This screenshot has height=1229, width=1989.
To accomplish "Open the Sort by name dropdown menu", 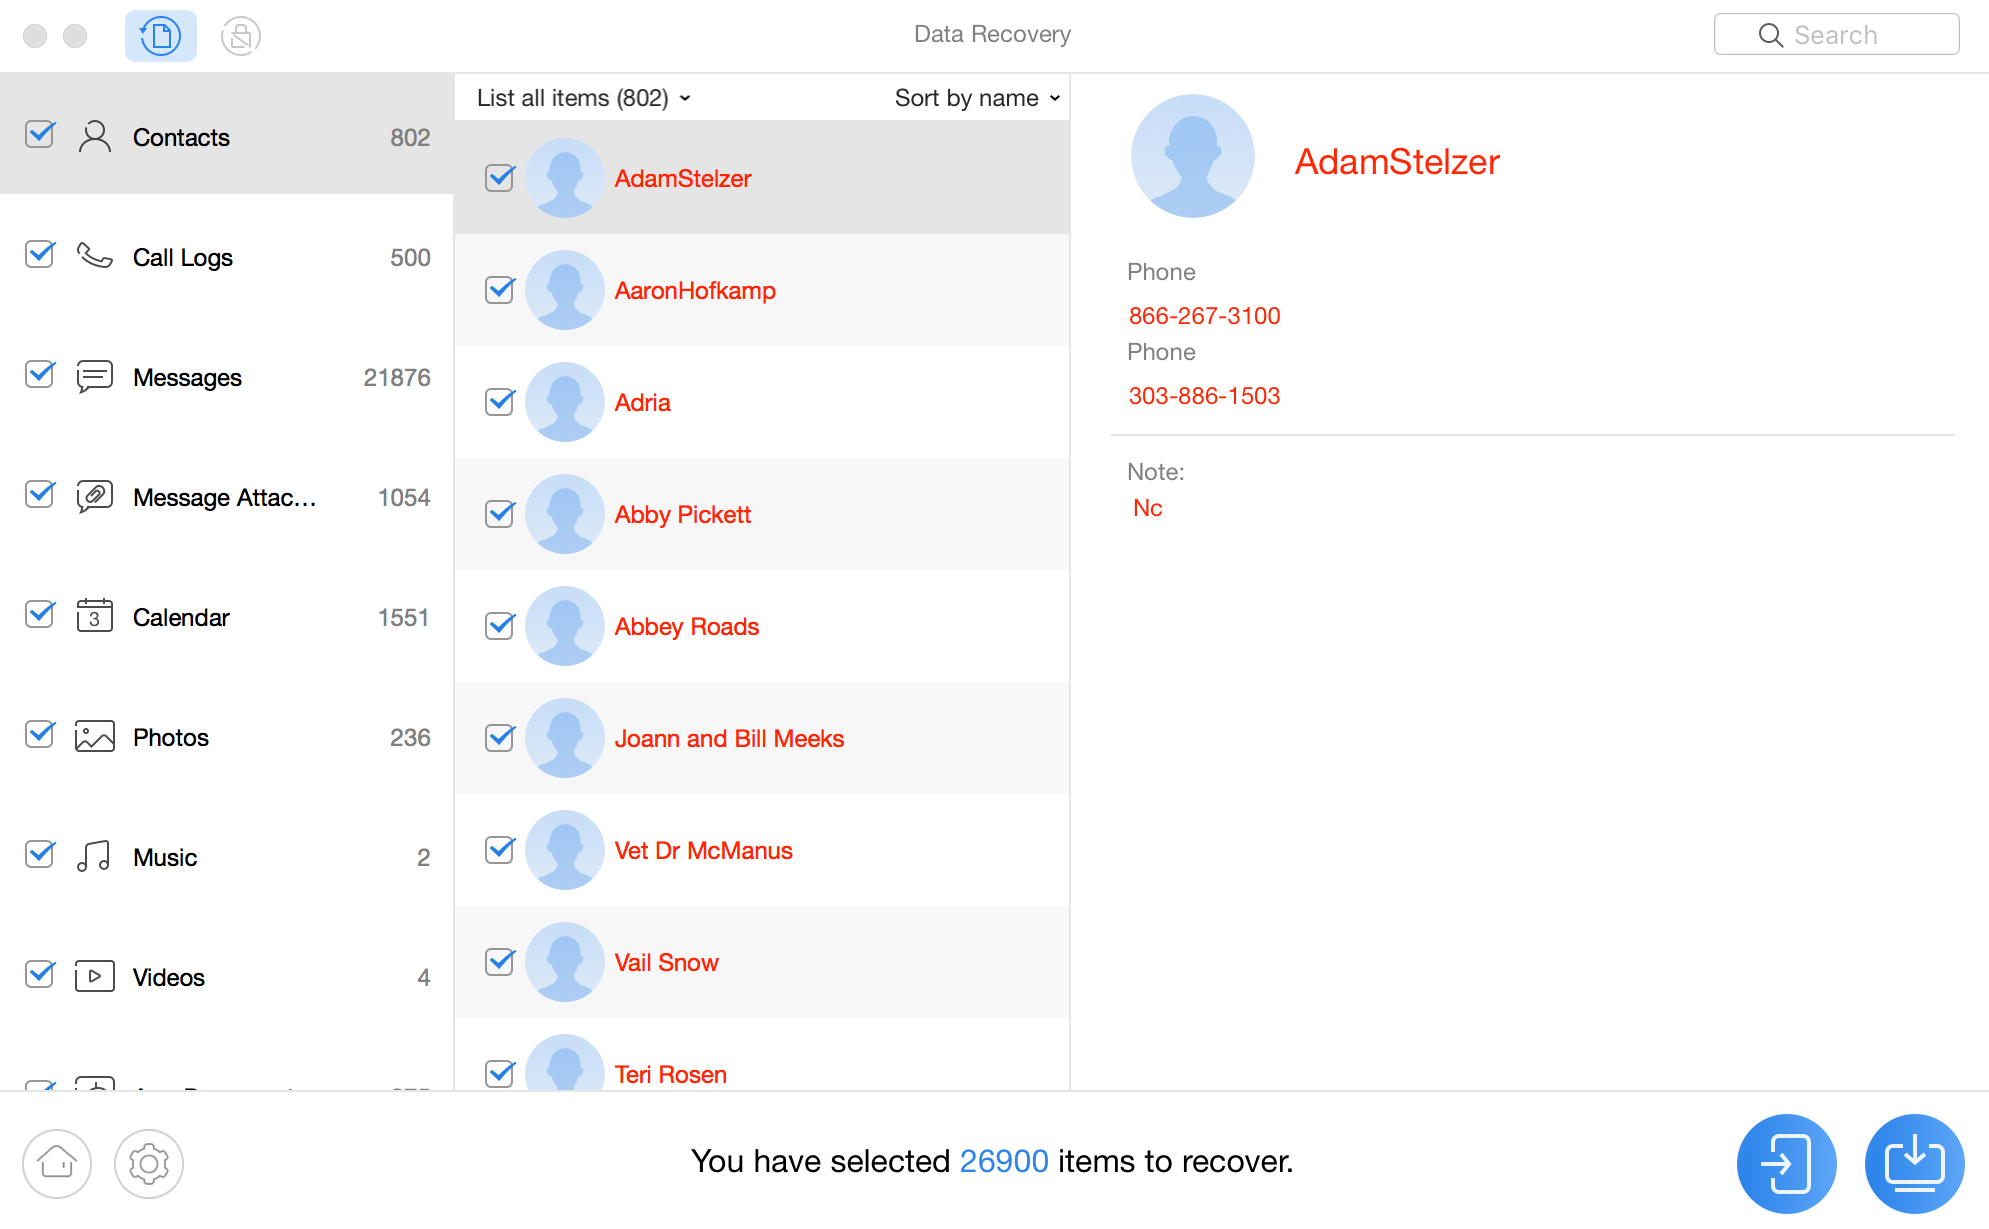I will [x=976, y=97].
